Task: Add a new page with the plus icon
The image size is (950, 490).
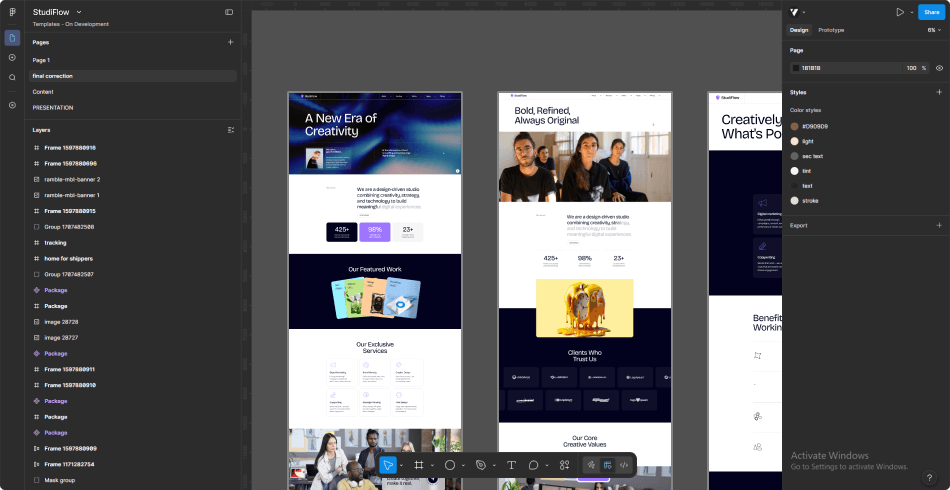Action: pos(230,42)
